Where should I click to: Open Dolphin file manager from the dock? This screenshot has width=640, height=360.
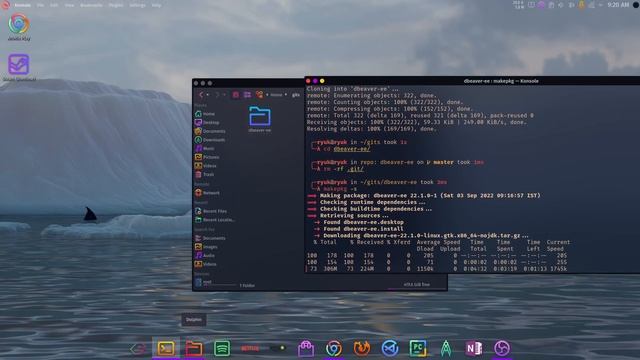tap(194, 348)
